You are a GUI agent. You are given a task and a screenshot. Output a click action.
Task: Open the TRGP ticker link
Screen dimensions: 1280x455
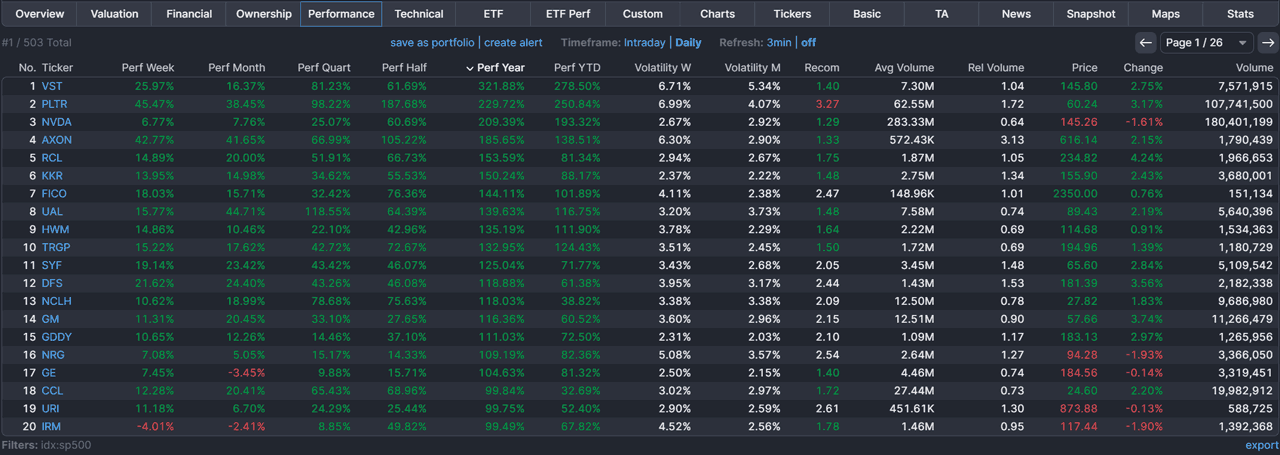(x=55, y=247)
